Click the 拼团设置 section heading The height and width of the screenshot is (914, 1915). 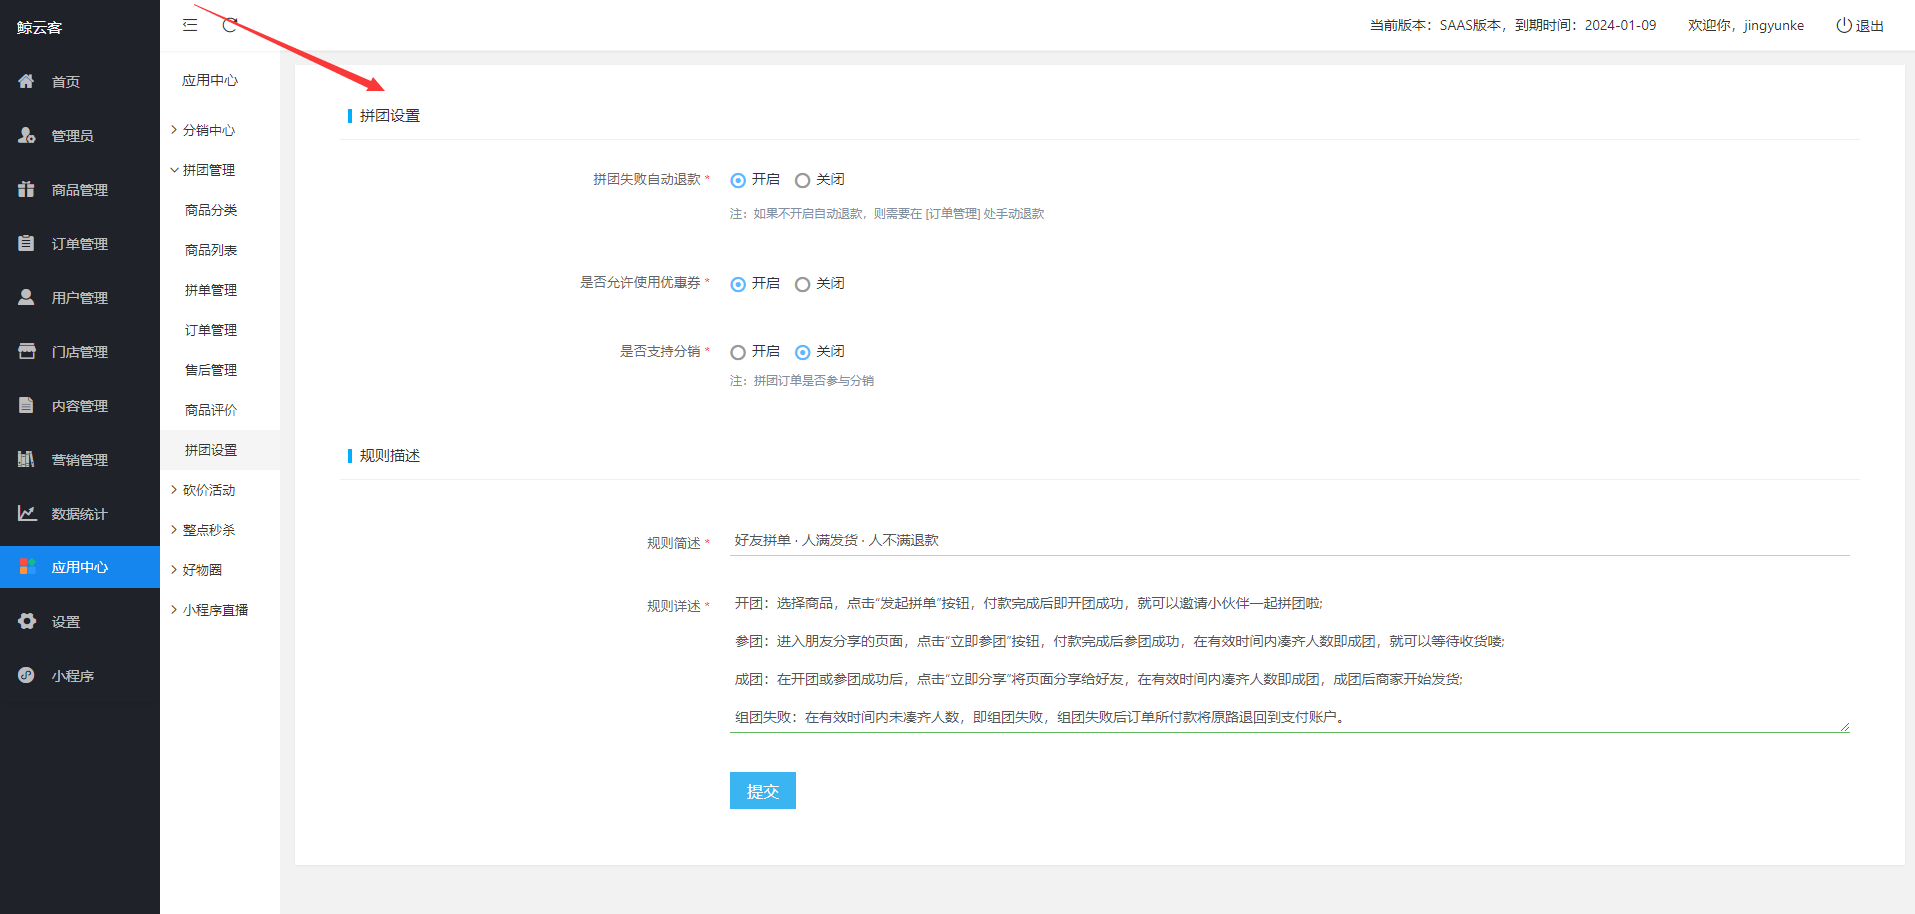point(390,116)
